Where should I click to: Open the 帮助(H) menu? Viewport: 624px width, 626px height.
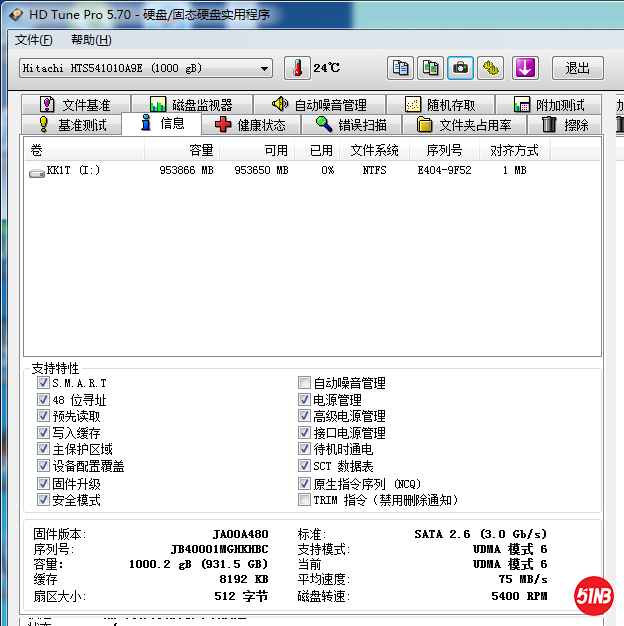(91, 40)
